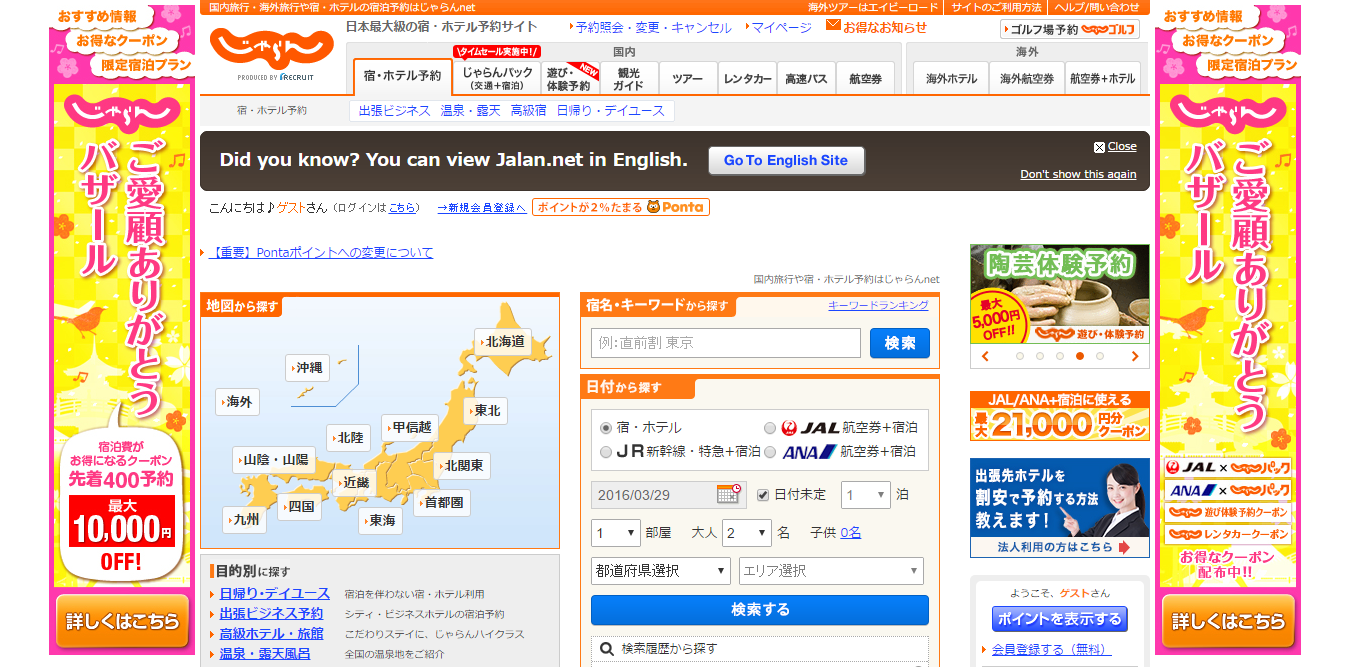Click the magnifier icon in 検索履歴から探す
Screen dimensions: 1349x667
point(606,649)
